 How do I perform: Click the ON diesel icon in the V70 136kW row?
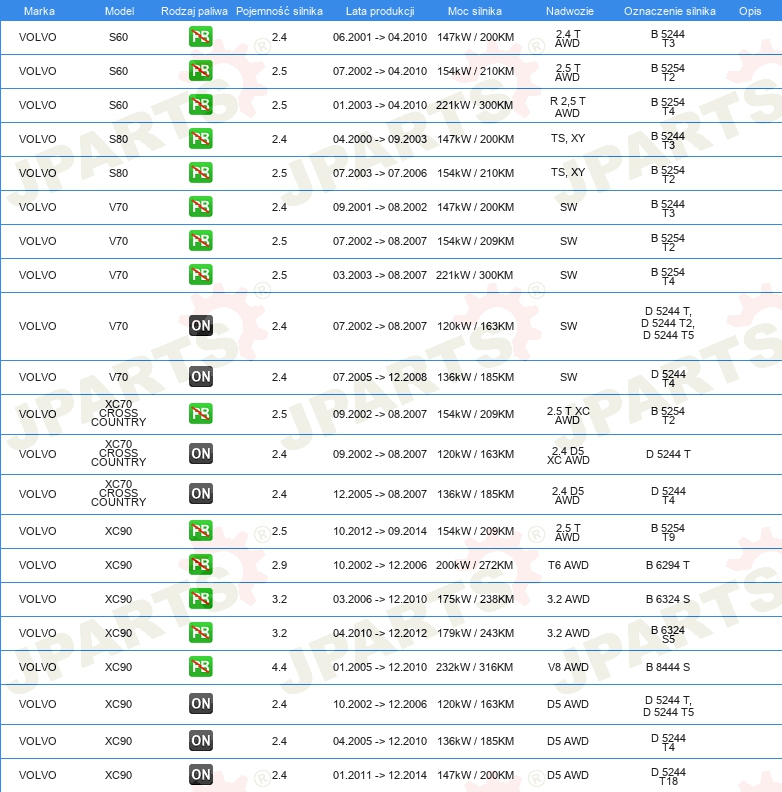201,377
